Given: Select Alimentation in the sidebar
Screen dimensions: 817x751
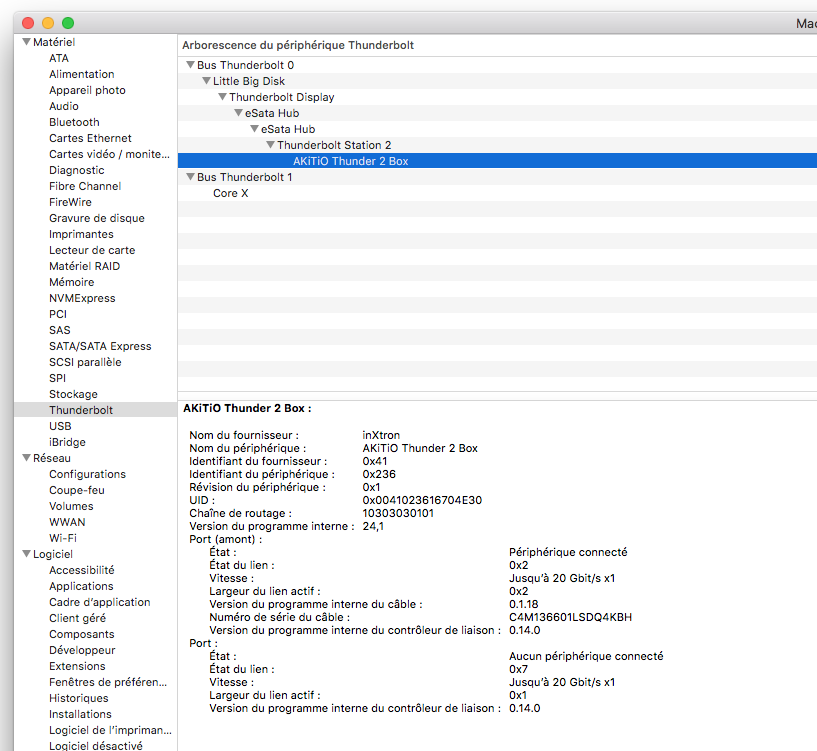Looking at the screenshot, I should 82,74.
